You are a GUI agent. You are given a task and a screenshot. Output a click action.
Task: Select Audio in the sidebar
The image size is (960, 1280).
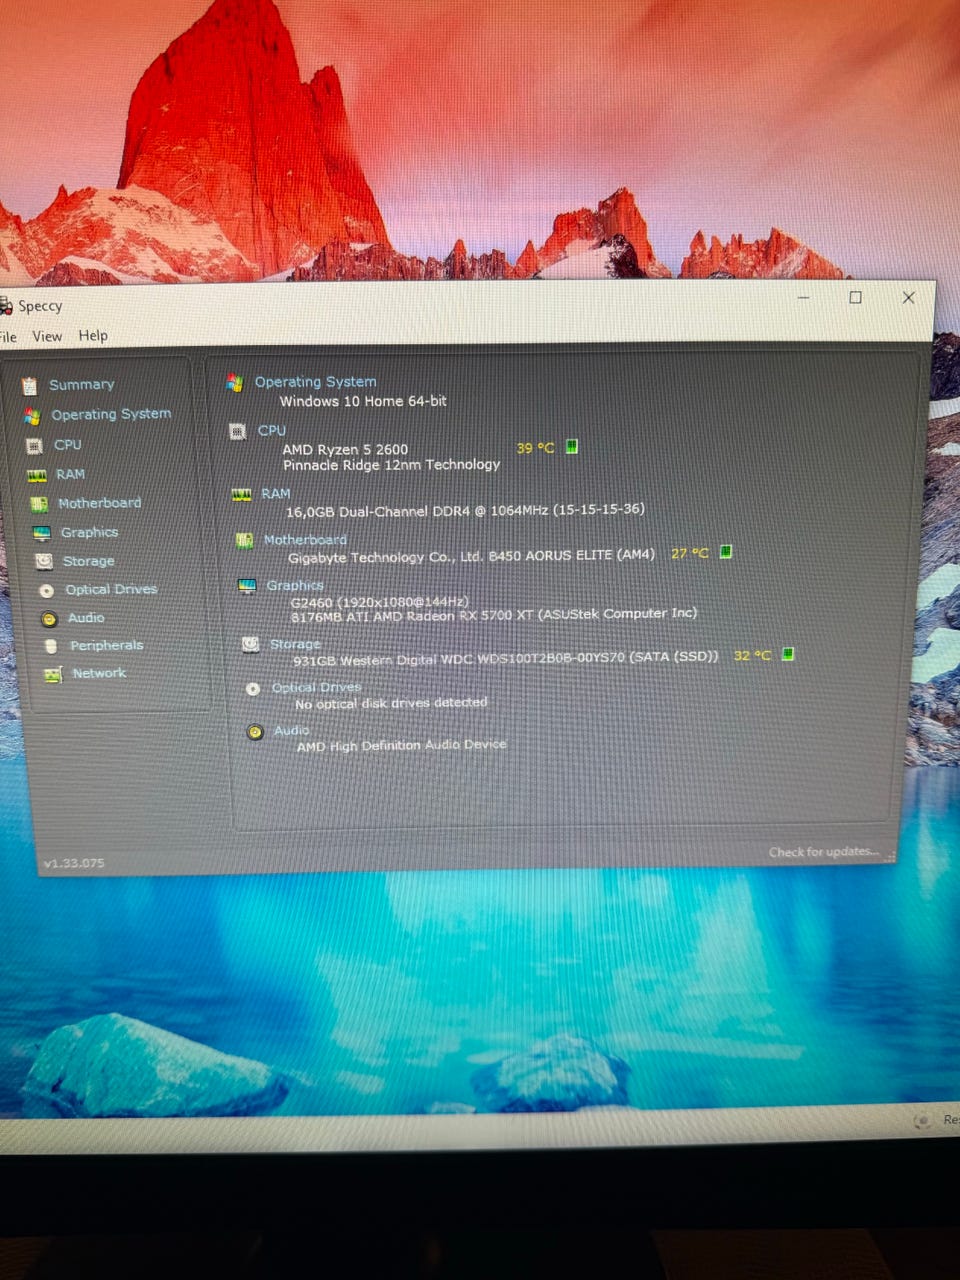click(x=86, y=618)
